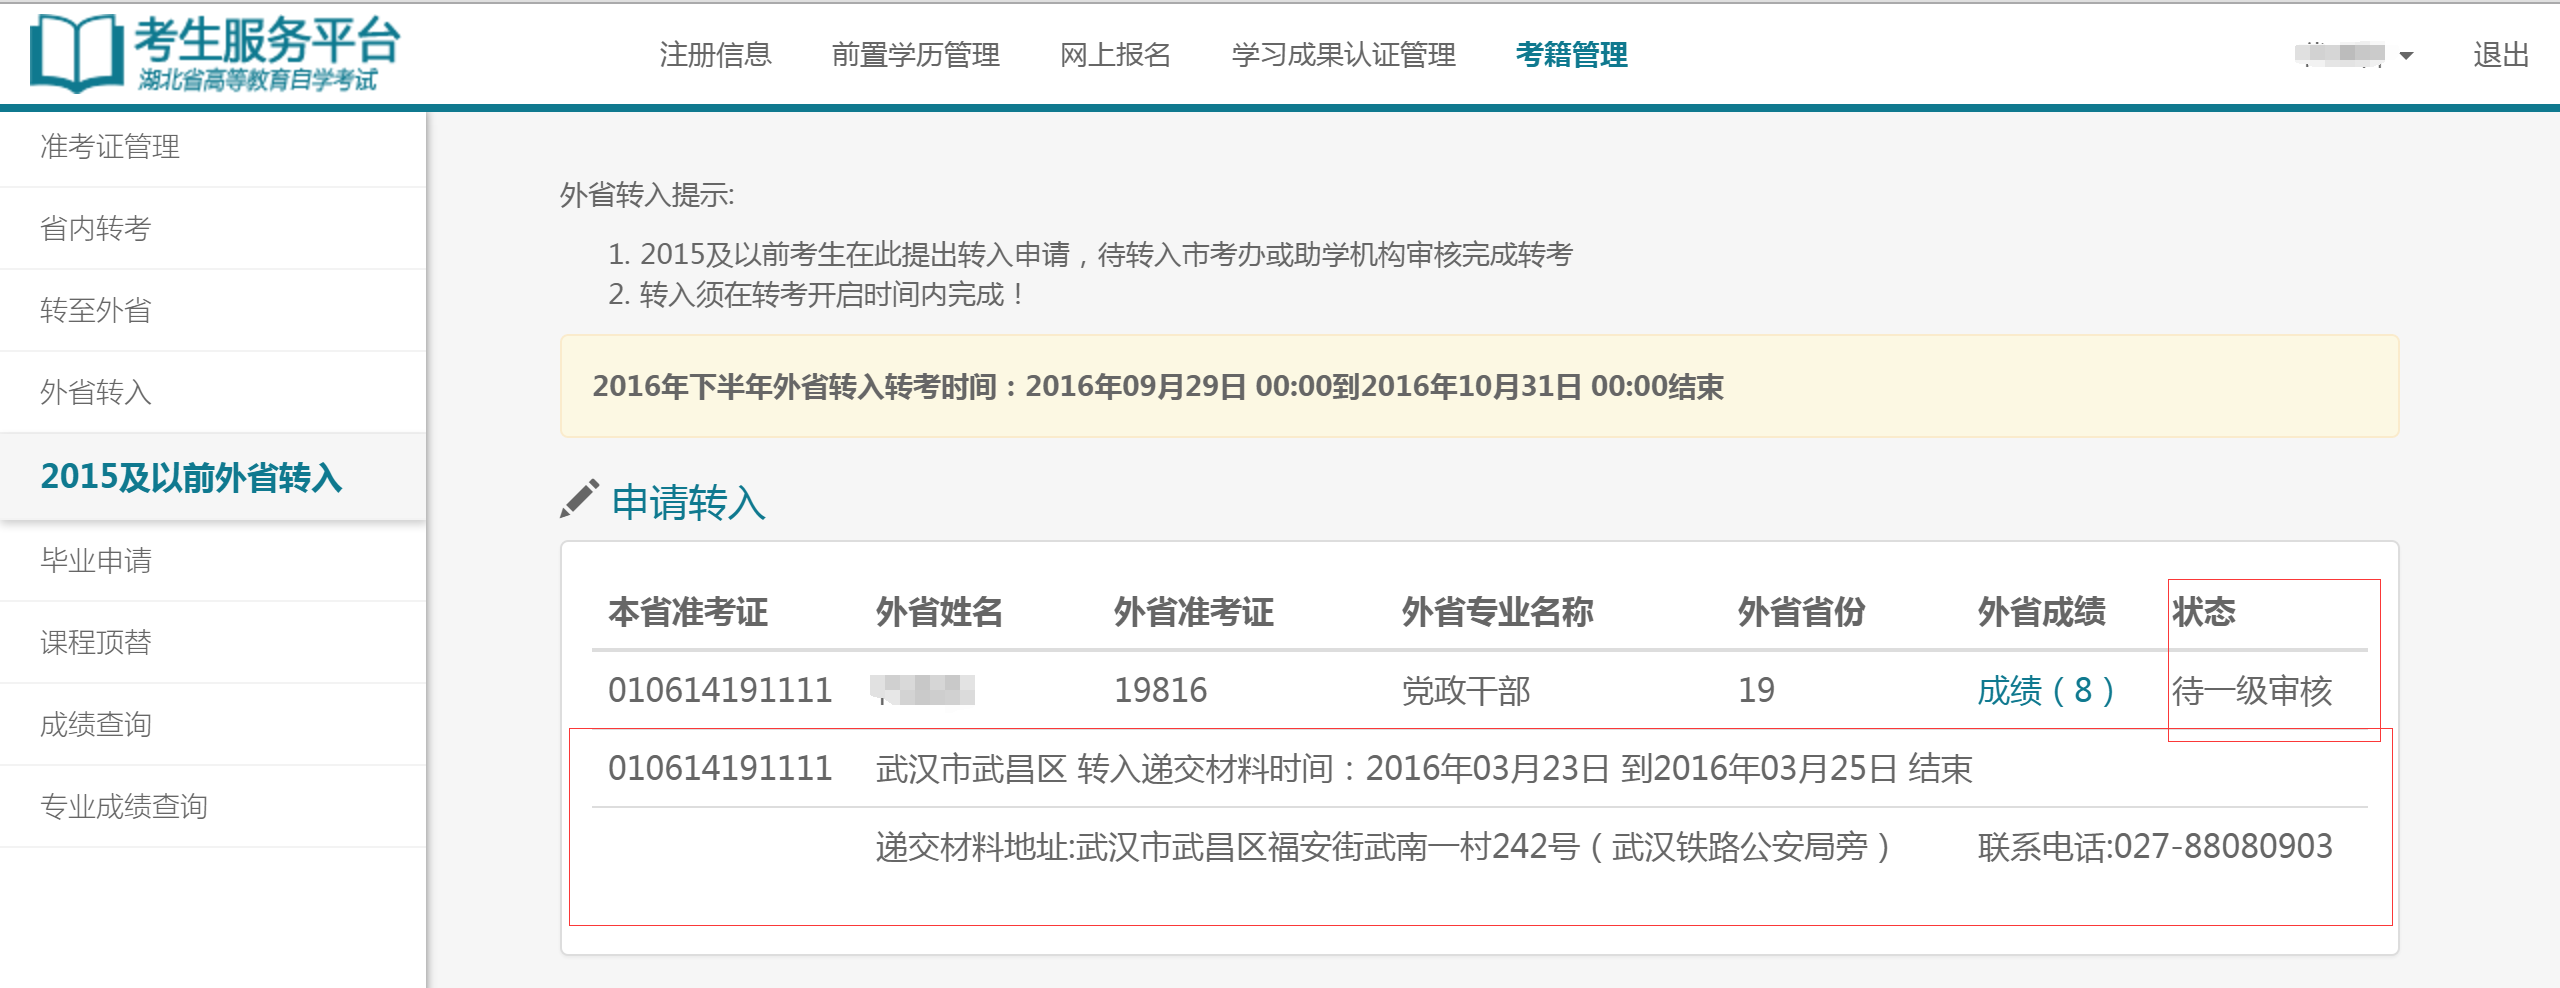The width and height of the screenshot is (2560, 988).
Task: Click the pencil icon beside 申请转入
Action: tap(579, 499)
